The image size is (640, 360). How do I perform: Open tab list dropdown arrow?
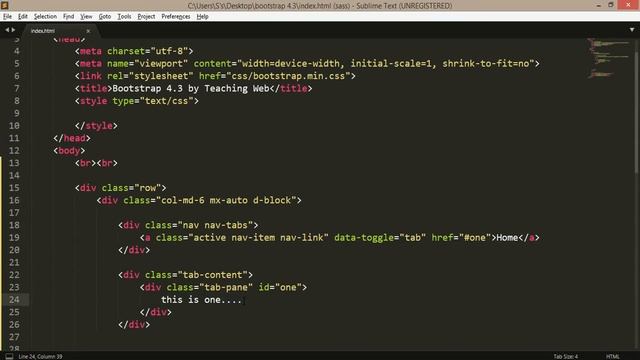point(632,30)
